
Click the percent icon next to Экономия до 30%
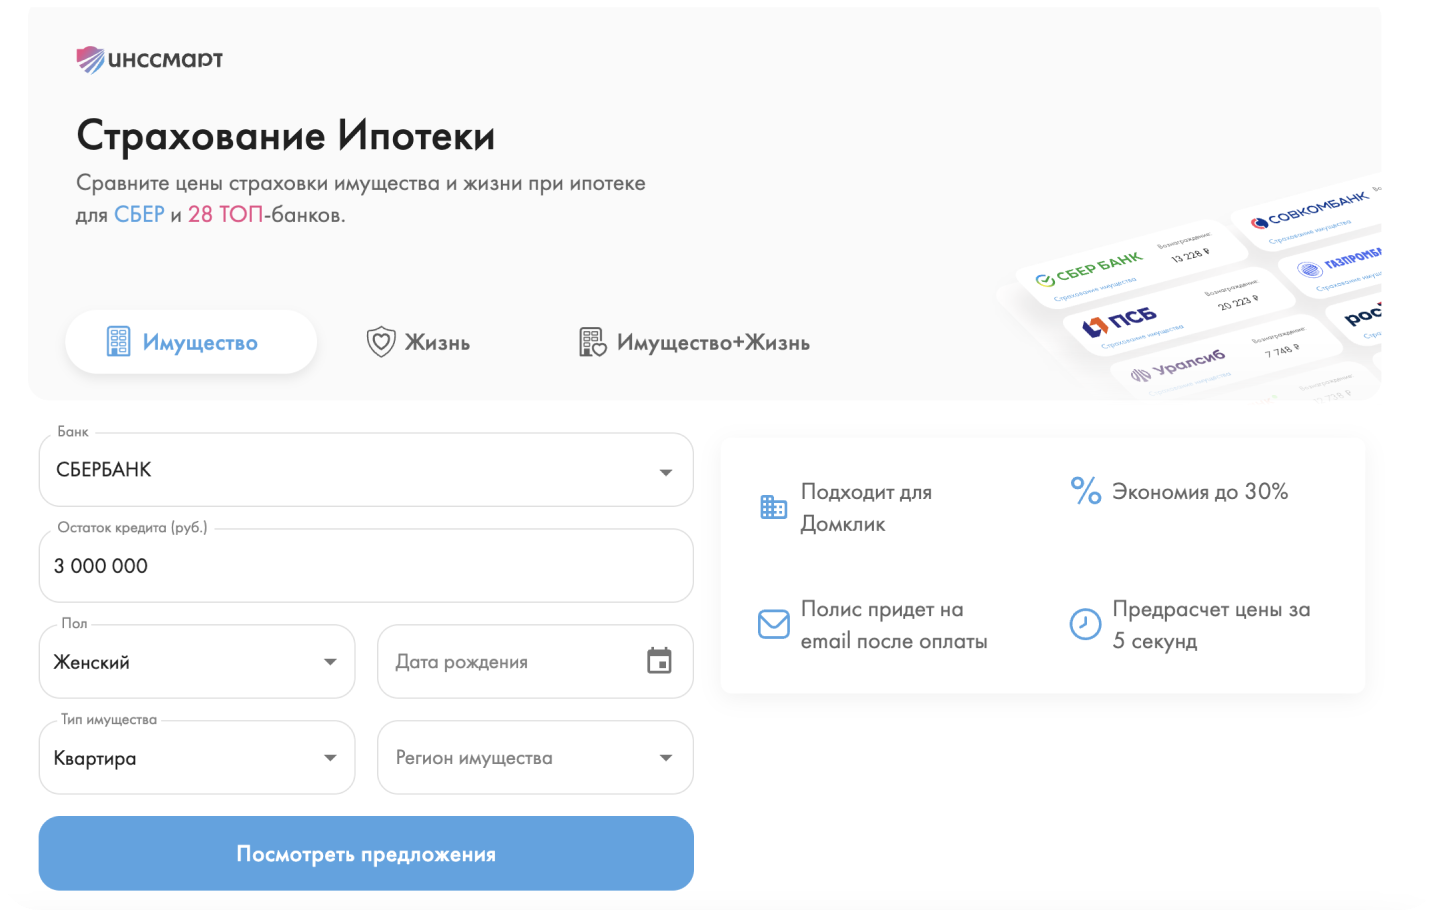1085,490
